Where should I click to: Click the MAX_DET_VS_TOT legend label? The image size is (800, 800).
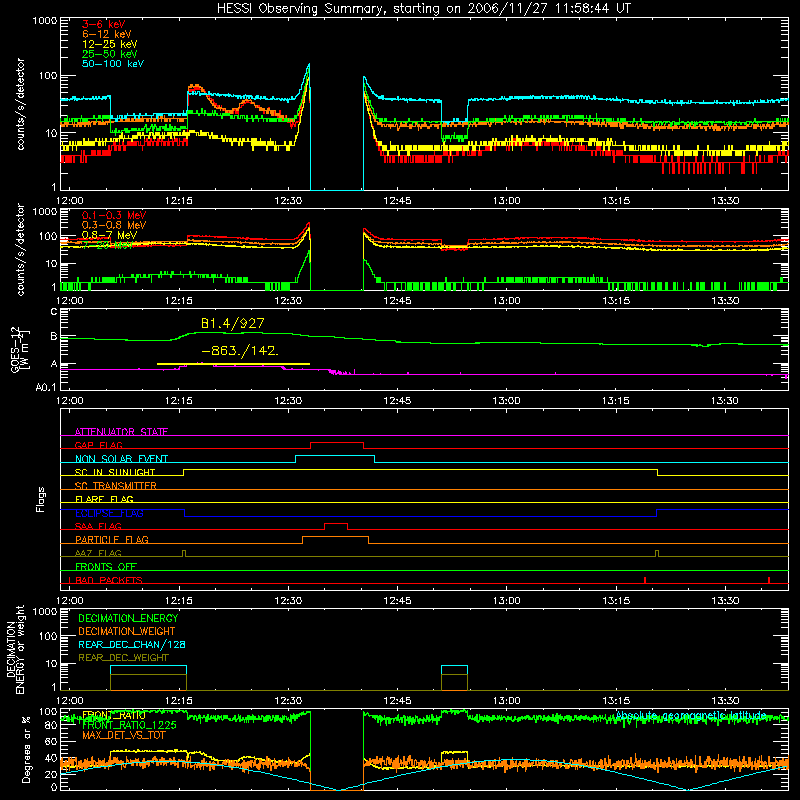[x=124, y=735]
